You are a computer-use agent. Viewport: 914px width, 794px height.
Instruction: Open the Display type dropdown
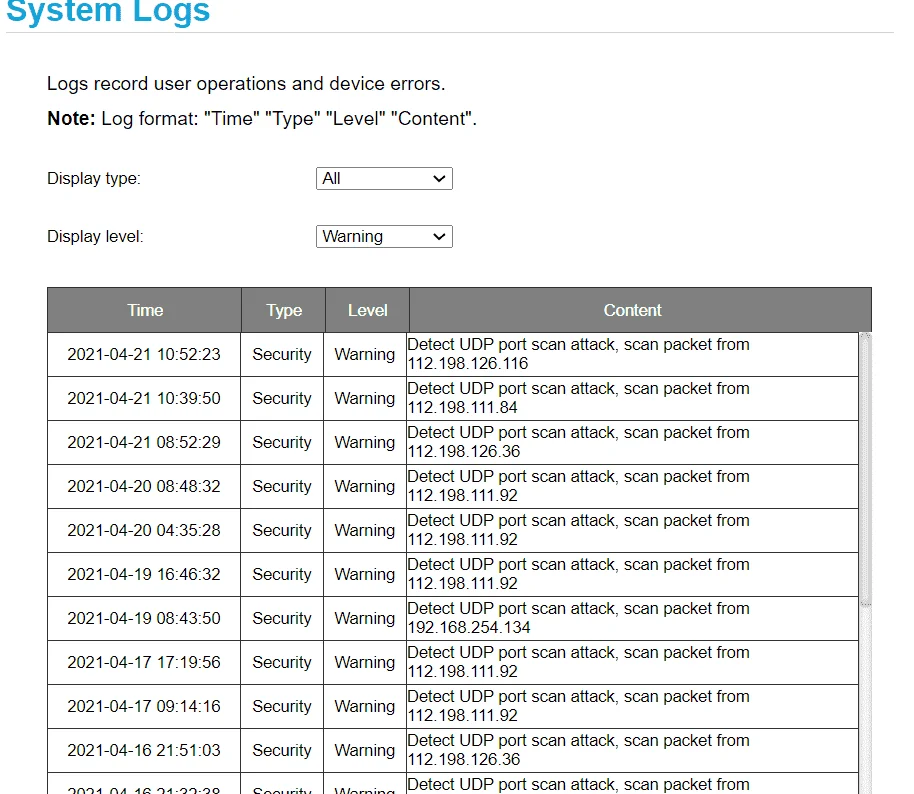tap(384, 178)
